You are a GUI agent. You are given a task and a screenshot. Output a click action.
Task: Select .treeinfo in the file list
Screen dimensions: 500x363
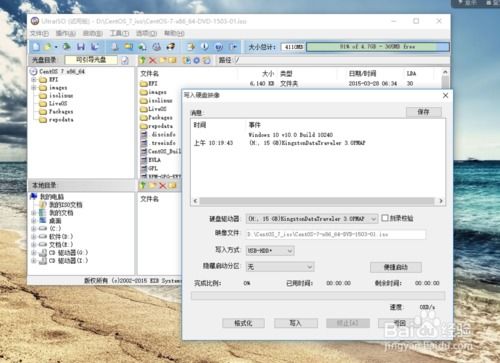click(163, 143)
